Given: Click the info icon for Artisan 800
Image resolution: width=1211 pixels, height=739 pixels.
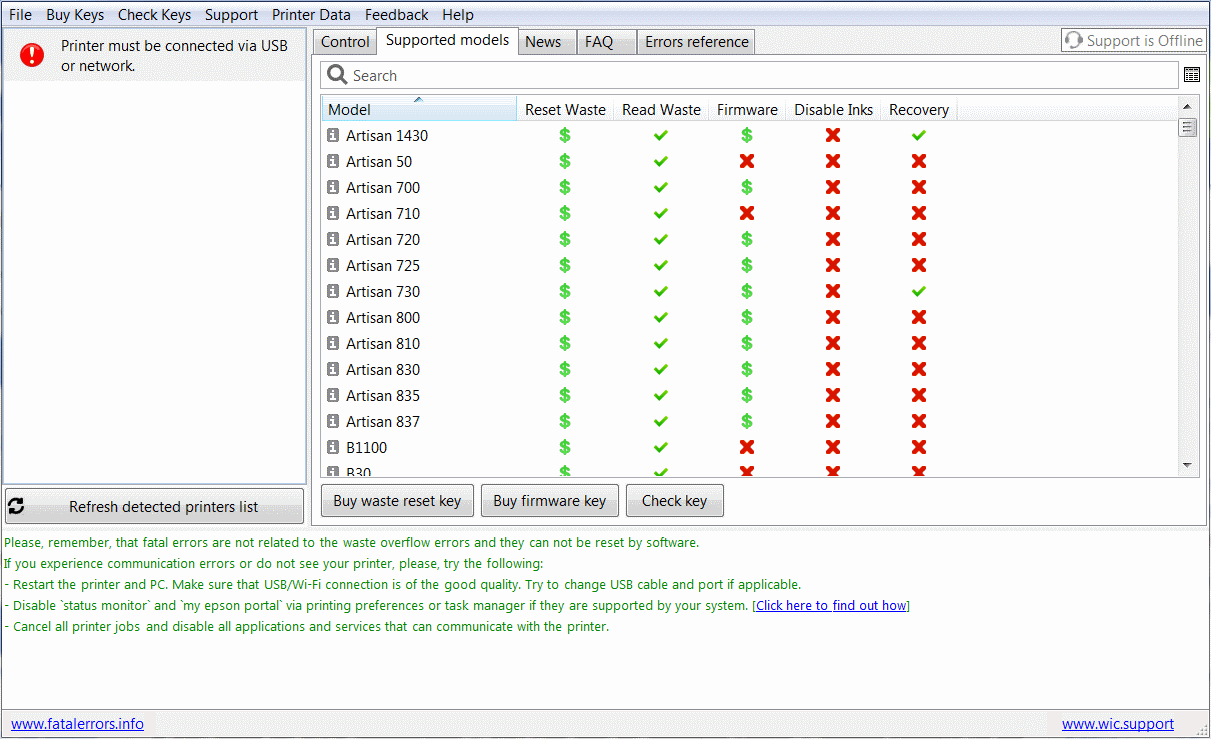Looking at the screenshot, I should 333,318.
